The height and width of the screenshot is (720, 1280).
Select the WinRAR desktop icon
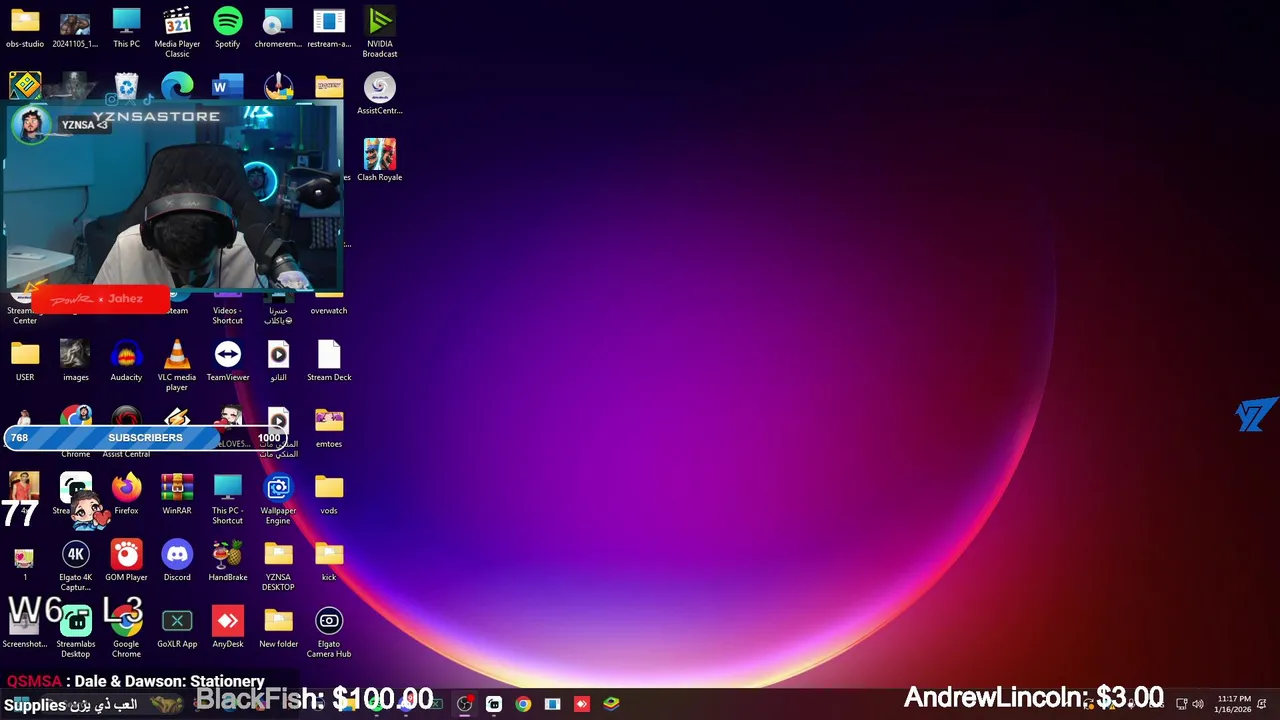pyautogui.click(x=177, y=494)
